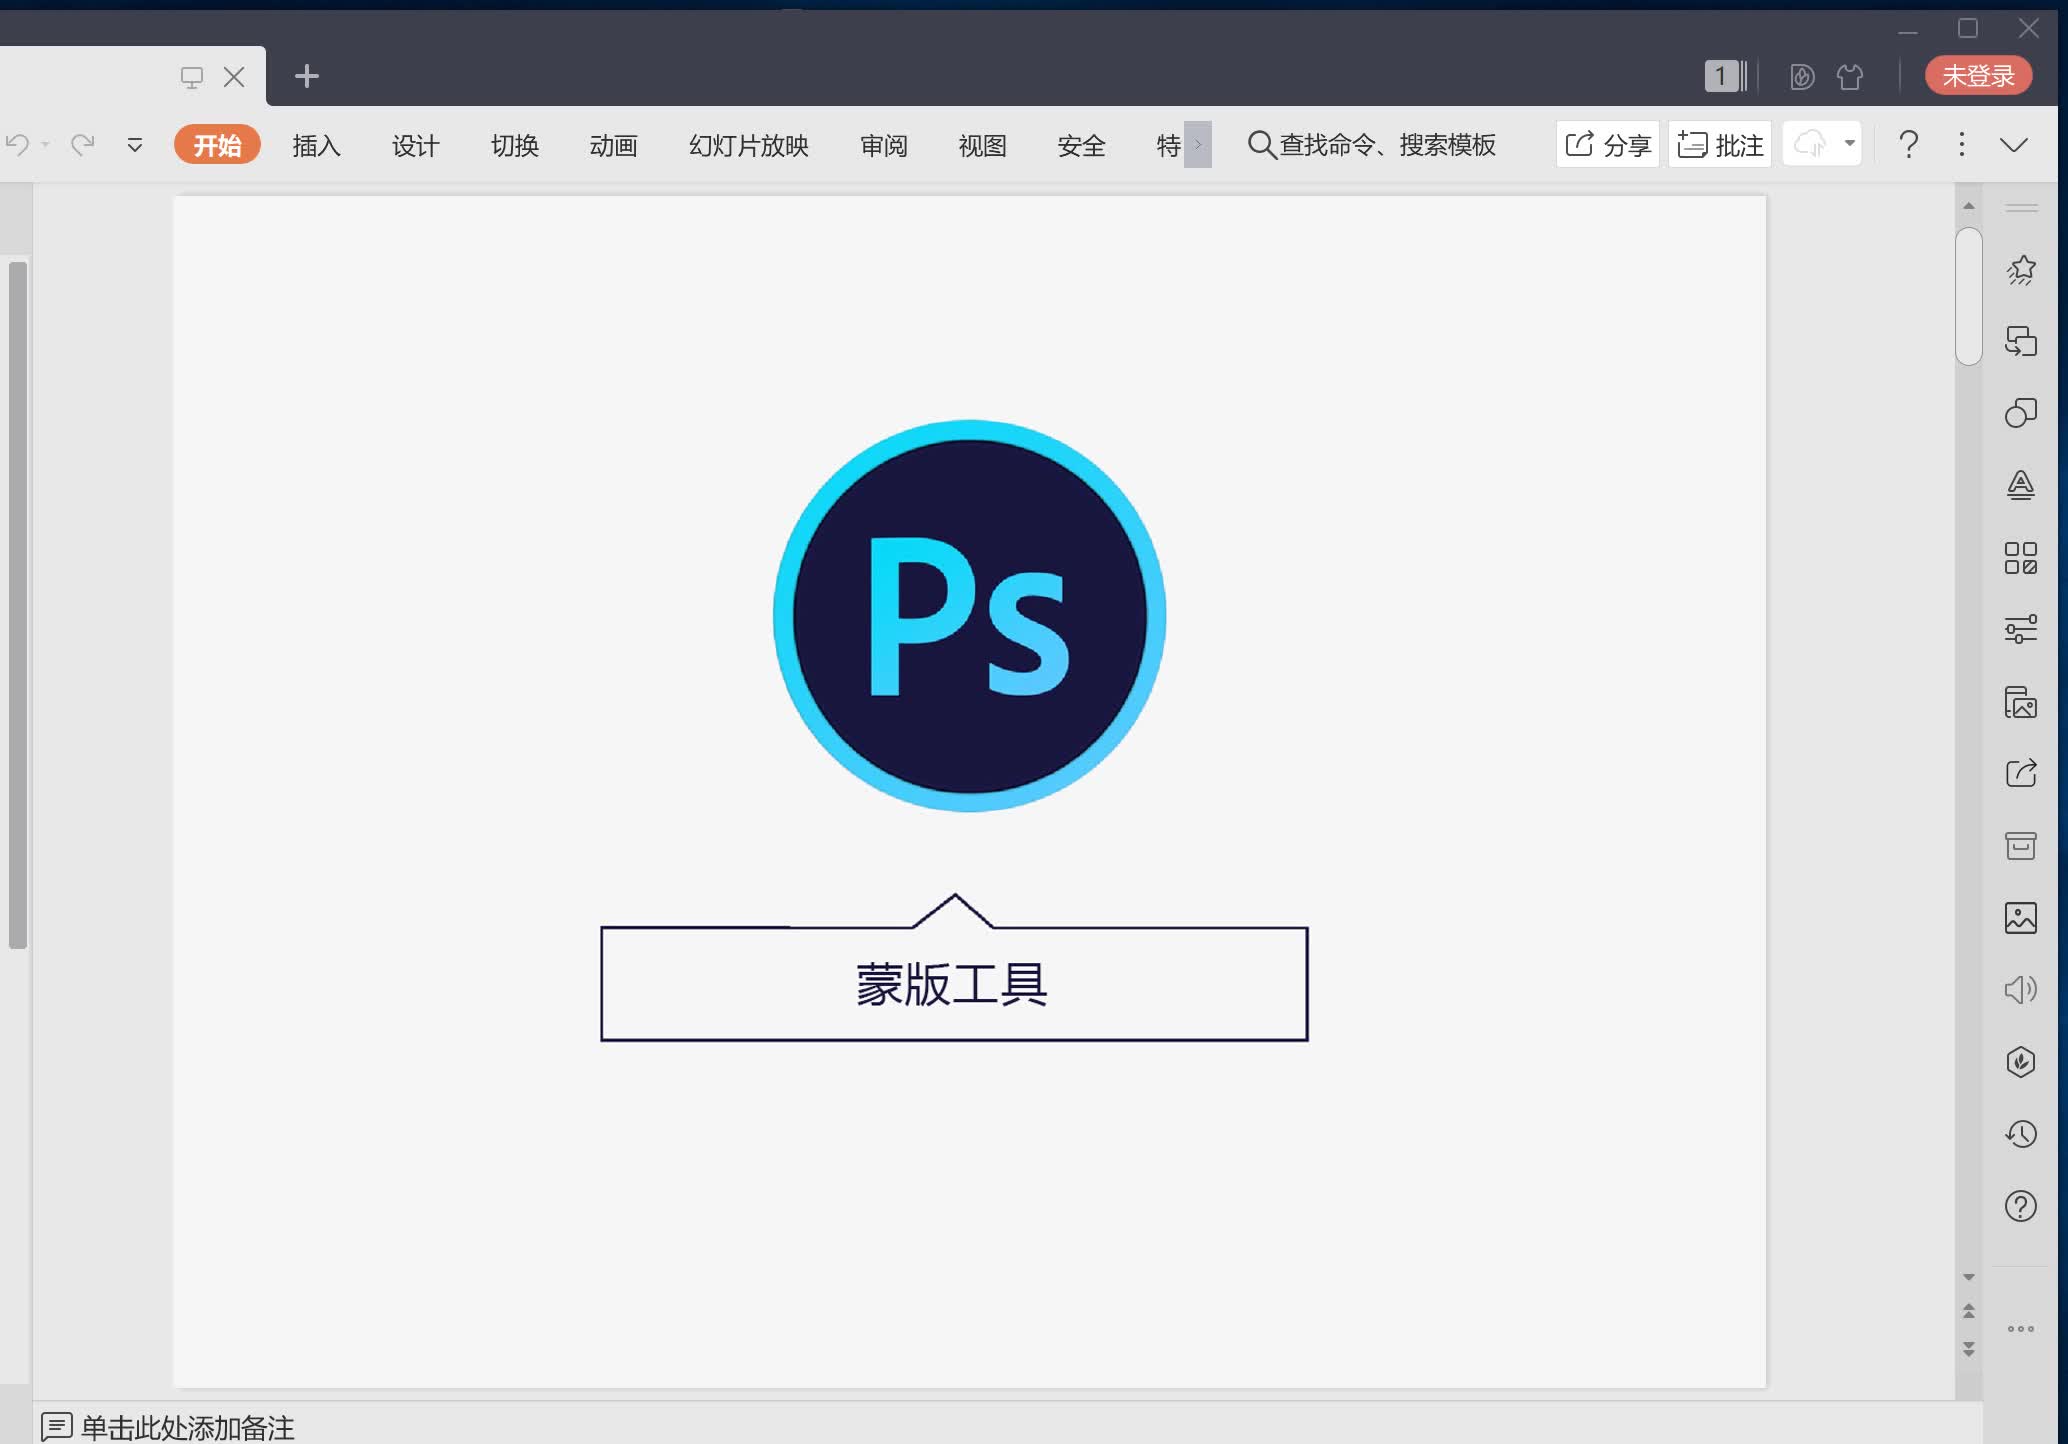Viewport: 2068px width, 1444px height.
Task: Open the 幻灯片放映 tab
Action: pyautogui.click(x=748, y=146)
